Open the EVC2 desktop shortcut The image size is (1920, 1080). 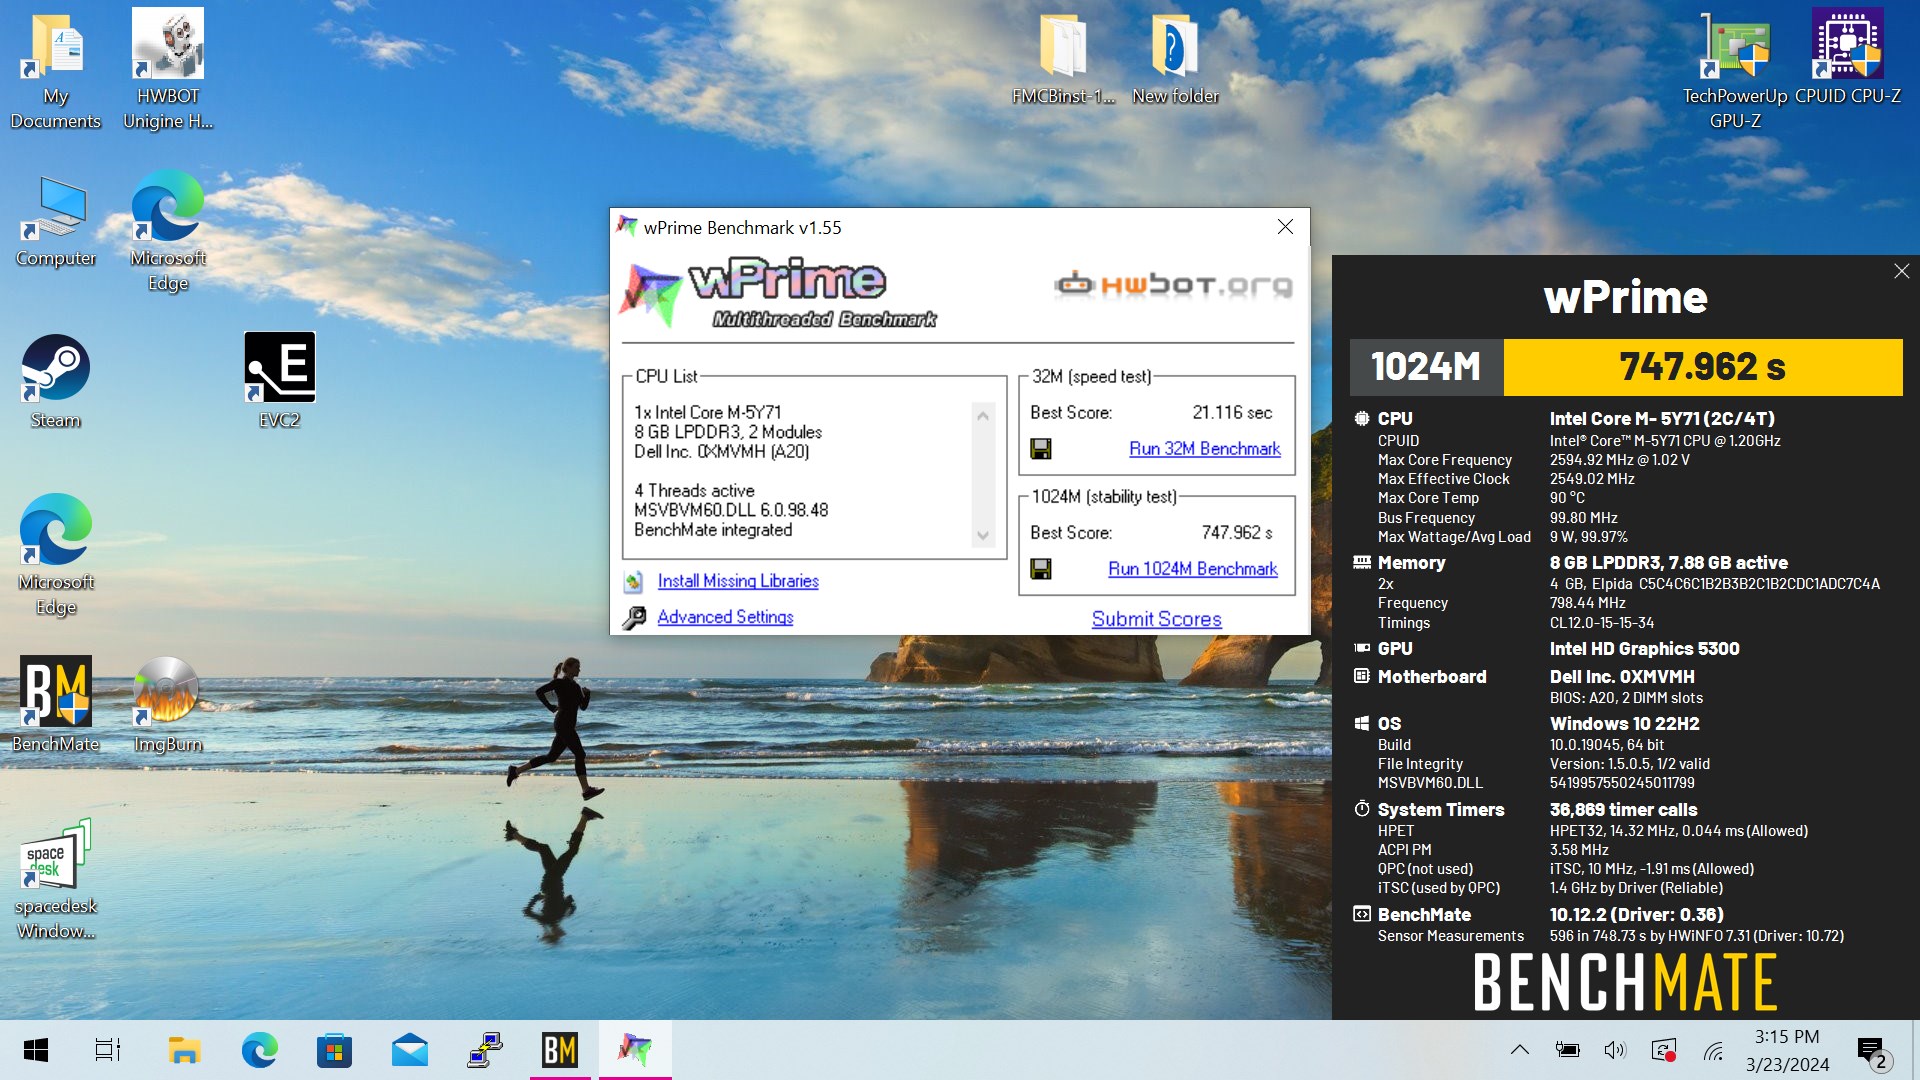pyautogui.click(x=280, y=382)
